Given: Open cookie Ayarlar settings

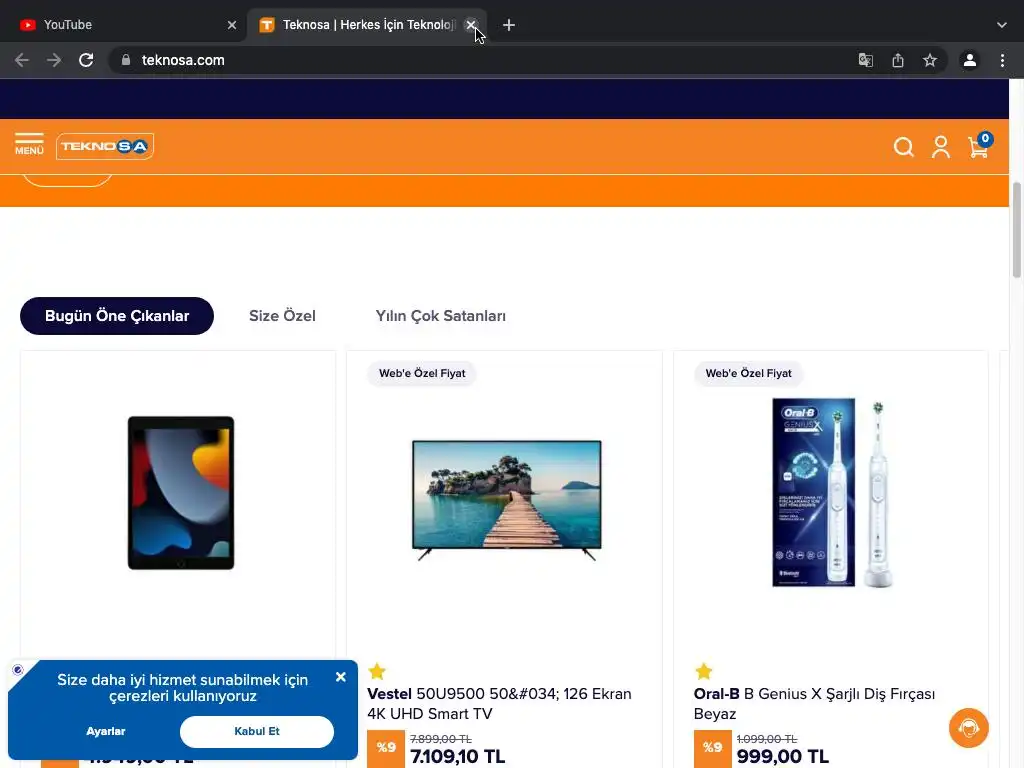Looking at the screenshot, I should [x=105, y=731].
